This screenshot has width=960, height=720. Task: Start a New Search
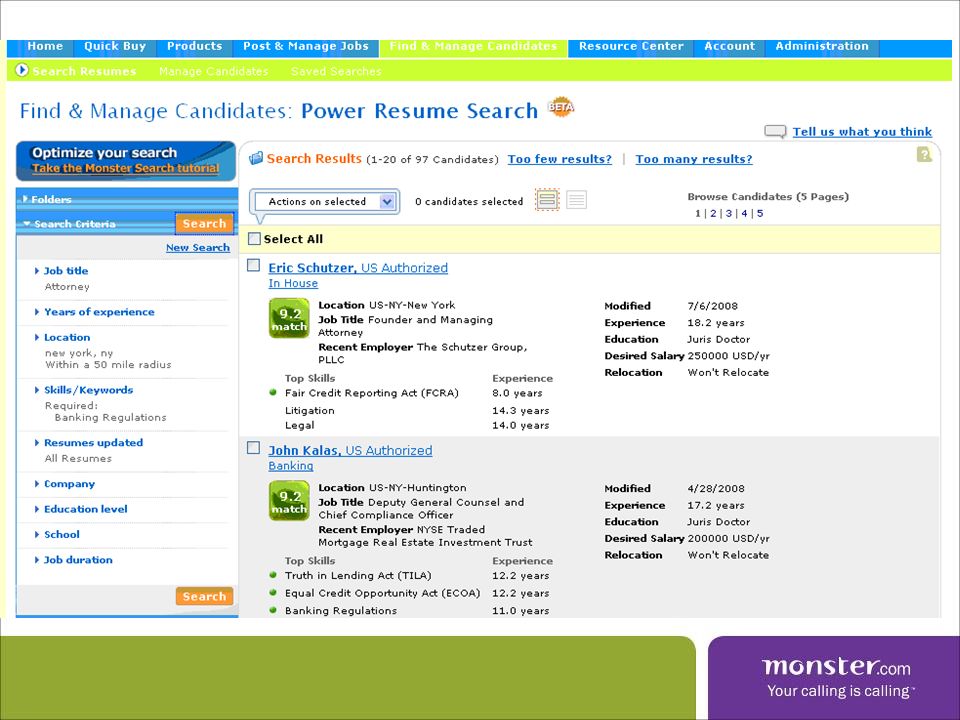pyautogui.click(x=198, y=247)
